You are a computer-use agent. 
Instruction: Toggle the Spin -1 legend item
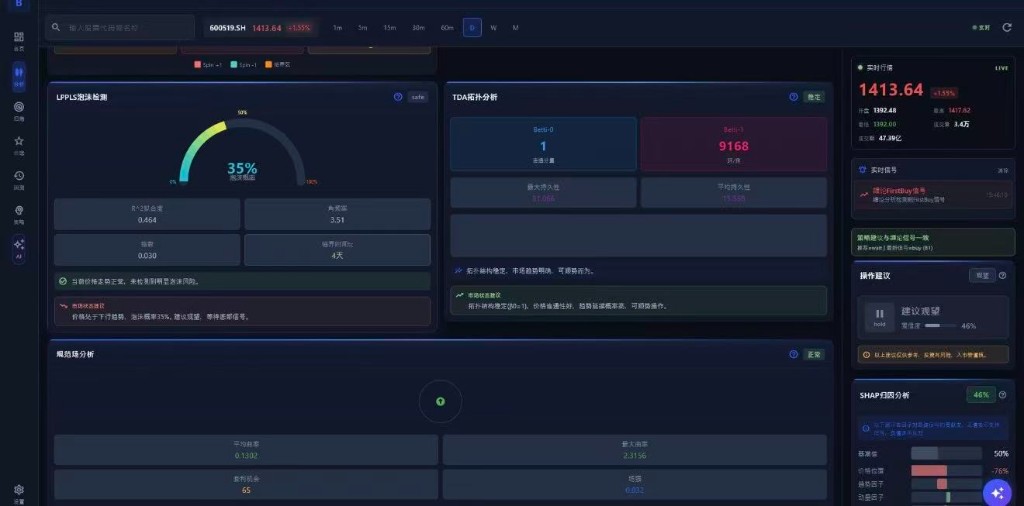pos(244,65)
